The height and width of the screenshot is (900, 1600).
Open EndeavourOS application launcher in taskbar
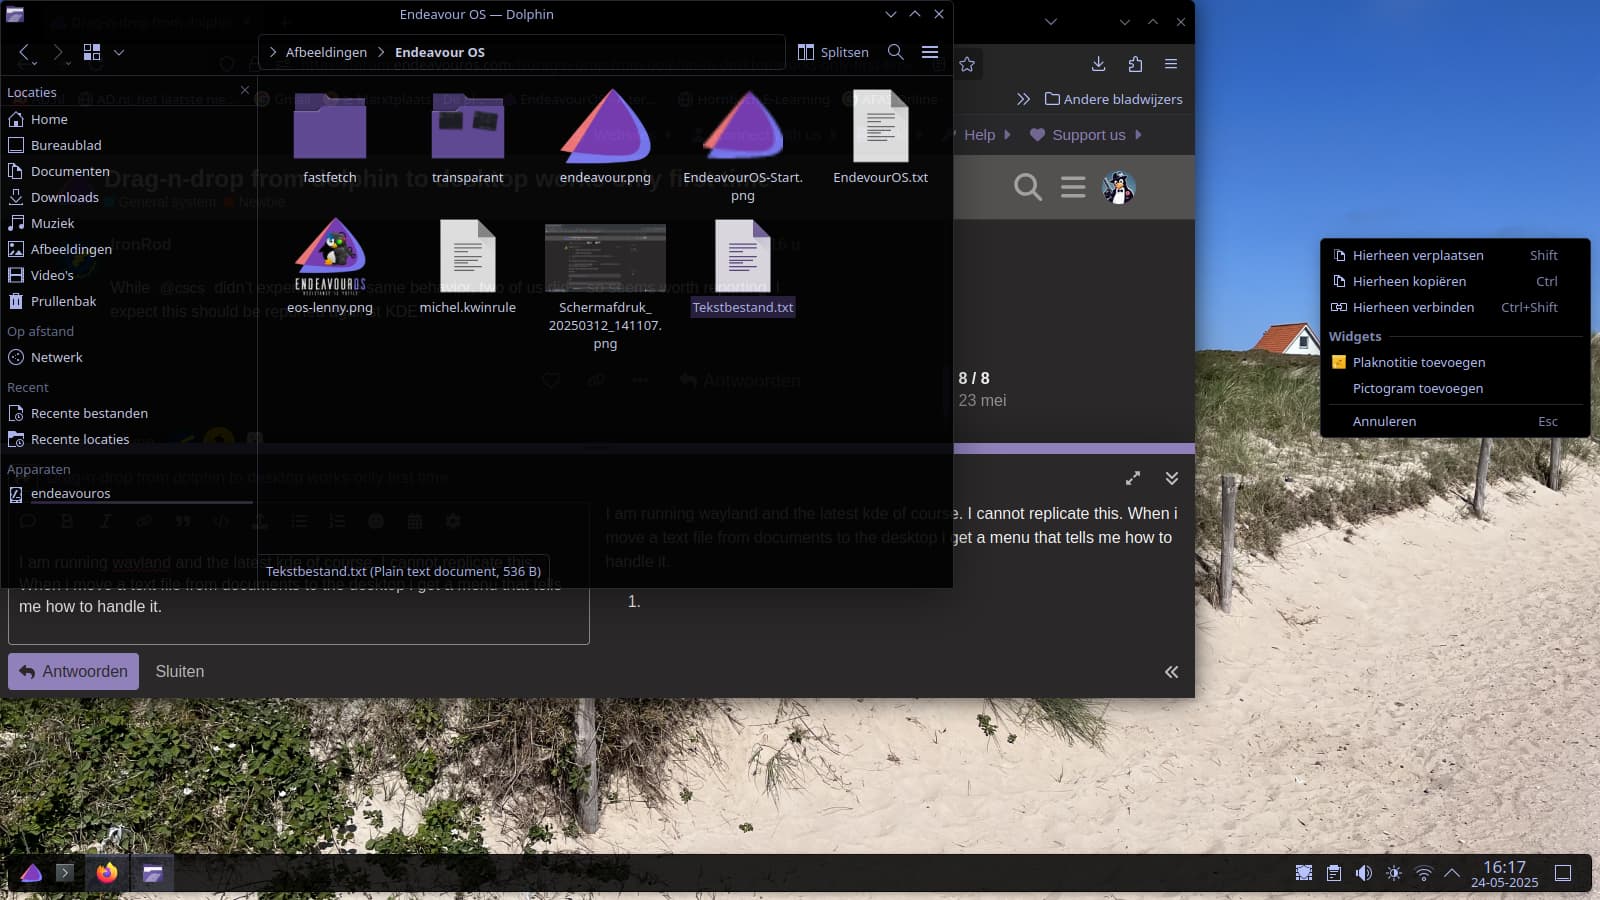click(31, 873)
